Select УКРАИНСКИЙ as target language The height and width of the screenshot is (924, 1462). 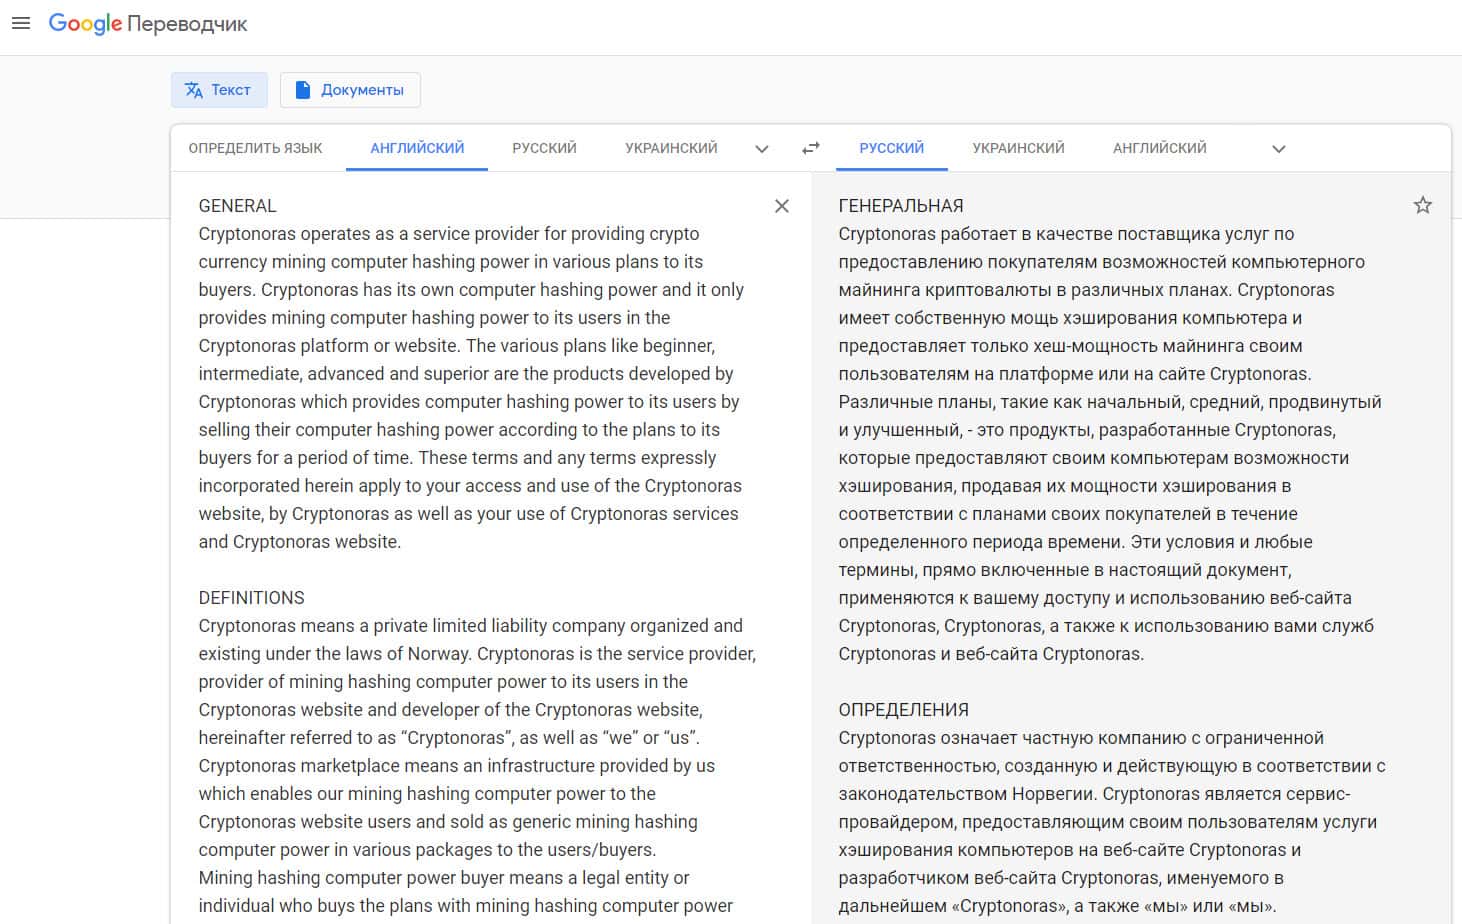click(x=1019, y=148)
